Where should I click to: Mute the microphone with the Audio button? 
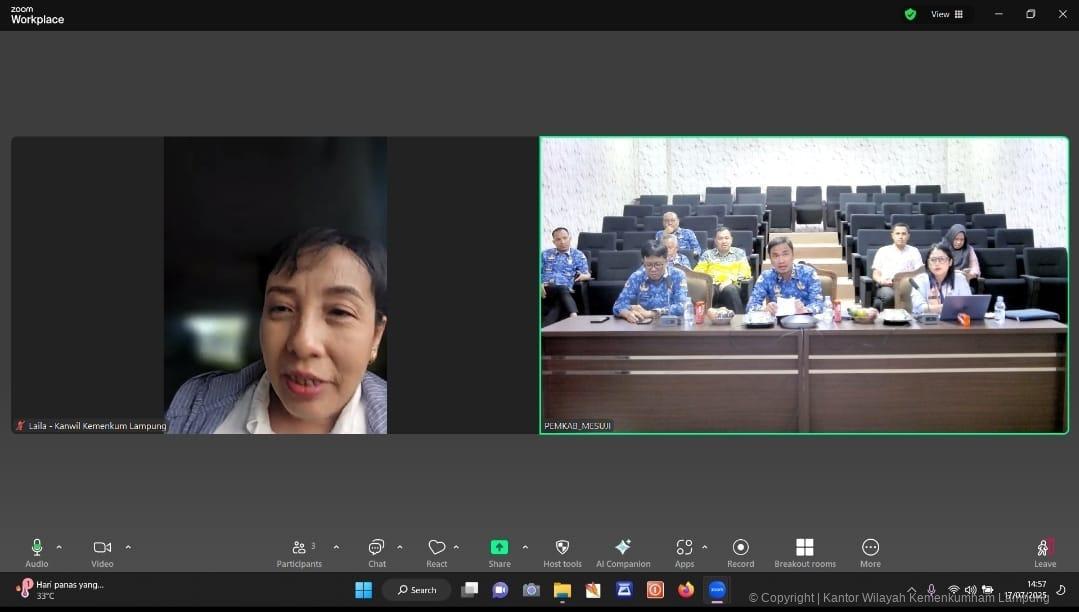(37, 548)
